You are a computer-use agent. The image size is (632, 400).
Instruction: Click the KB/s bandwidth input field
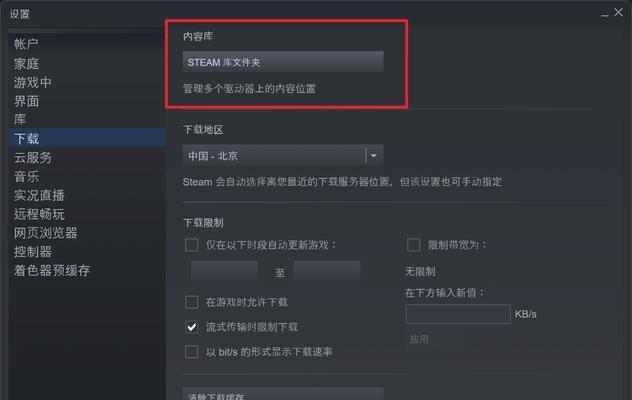pyautogui.click(x=458, y=314)
